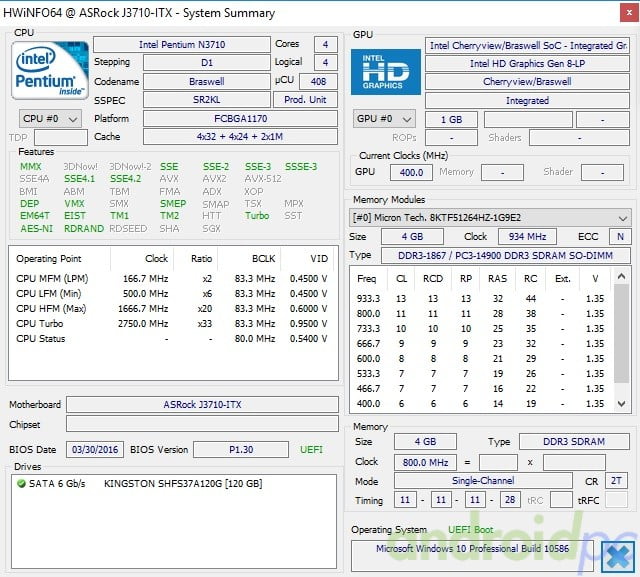Viewport: 640px width, 577px height.
Task: Click the Cache 4x32 + 4x24 + 2x1M field
Action: tap(240, 137)
